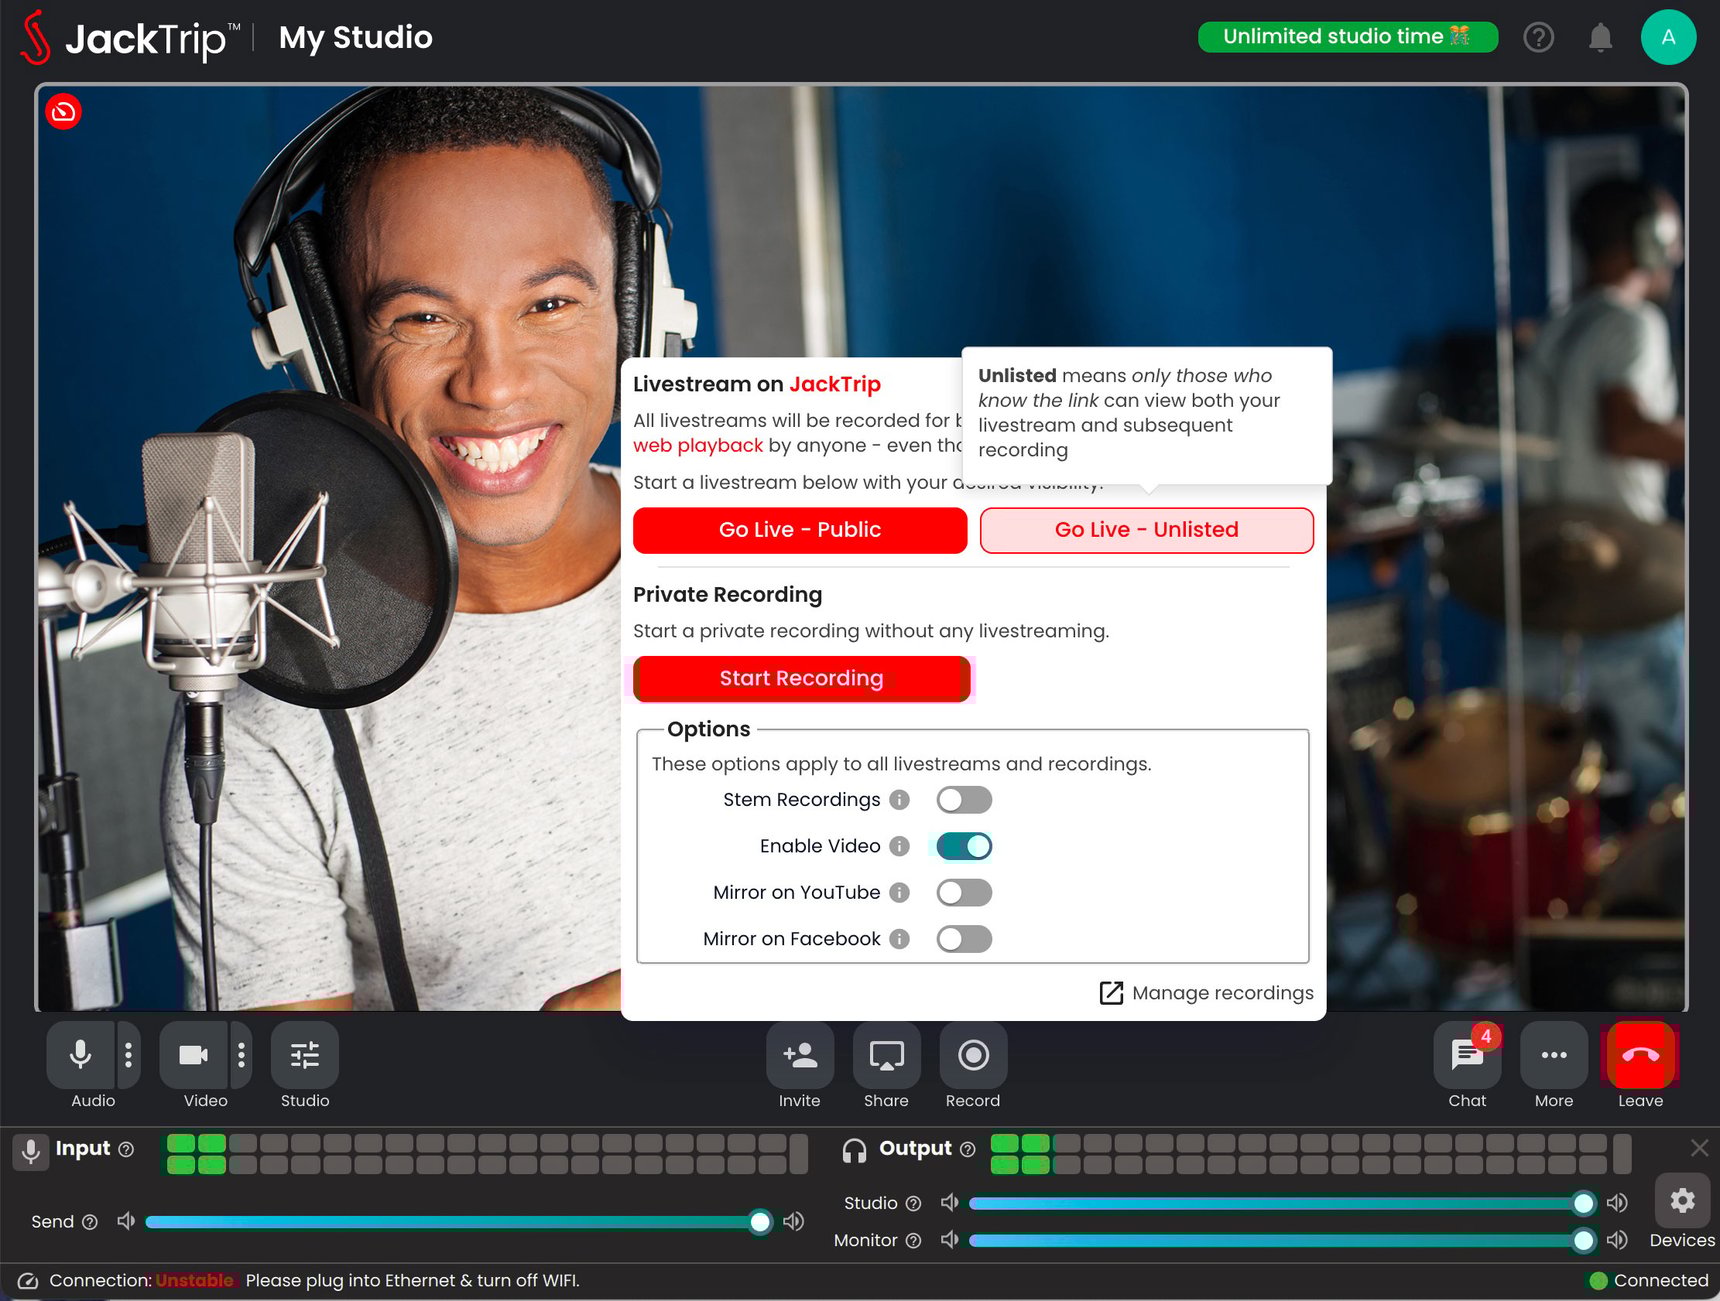Open the Video three-dot options menu
This screenshot has width=1720, height=1301.
pyautogui.click(x=240, y=1055)
